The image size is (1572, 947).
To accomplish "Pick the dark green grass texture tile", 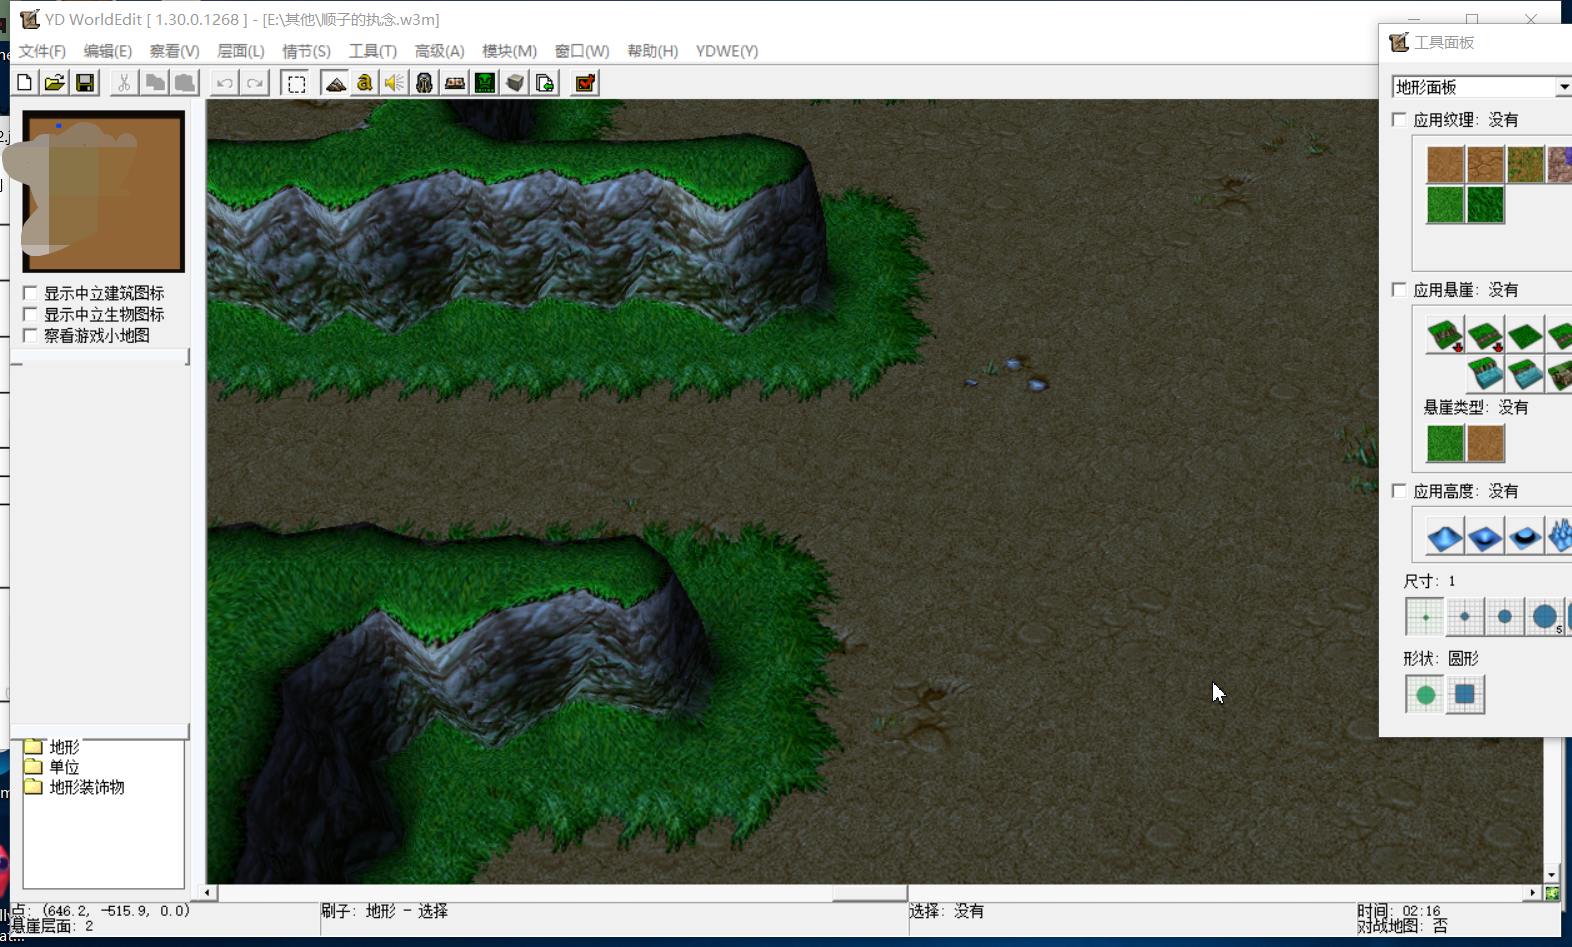I will pos(1485,205).
